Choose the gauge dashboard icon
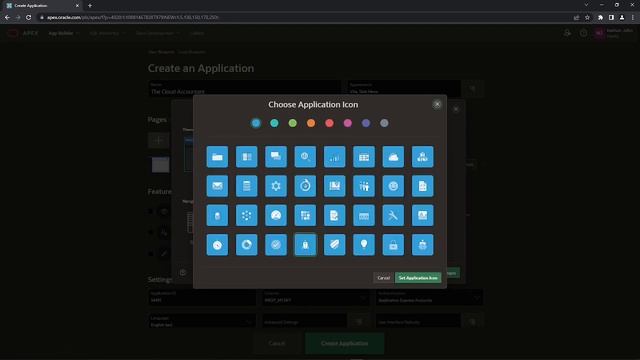 tap(276, 216)
